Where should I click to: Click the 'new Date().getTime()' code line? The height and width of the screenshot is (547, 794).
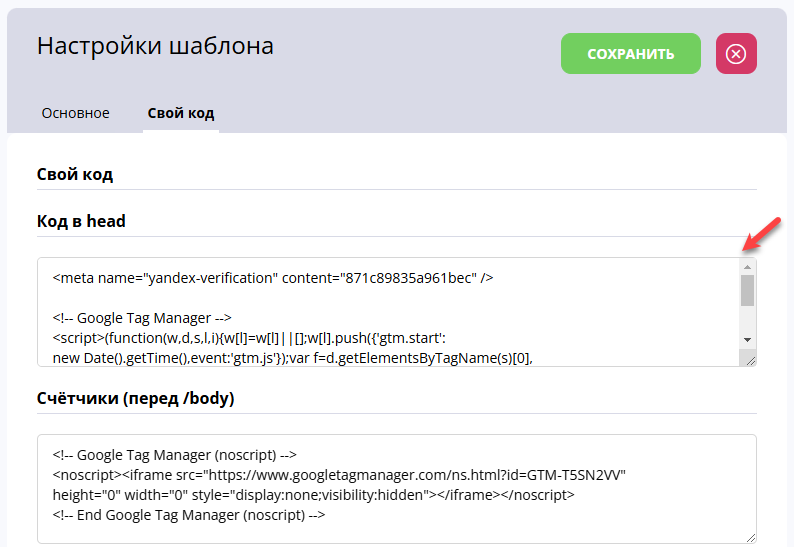coord(293,358)
